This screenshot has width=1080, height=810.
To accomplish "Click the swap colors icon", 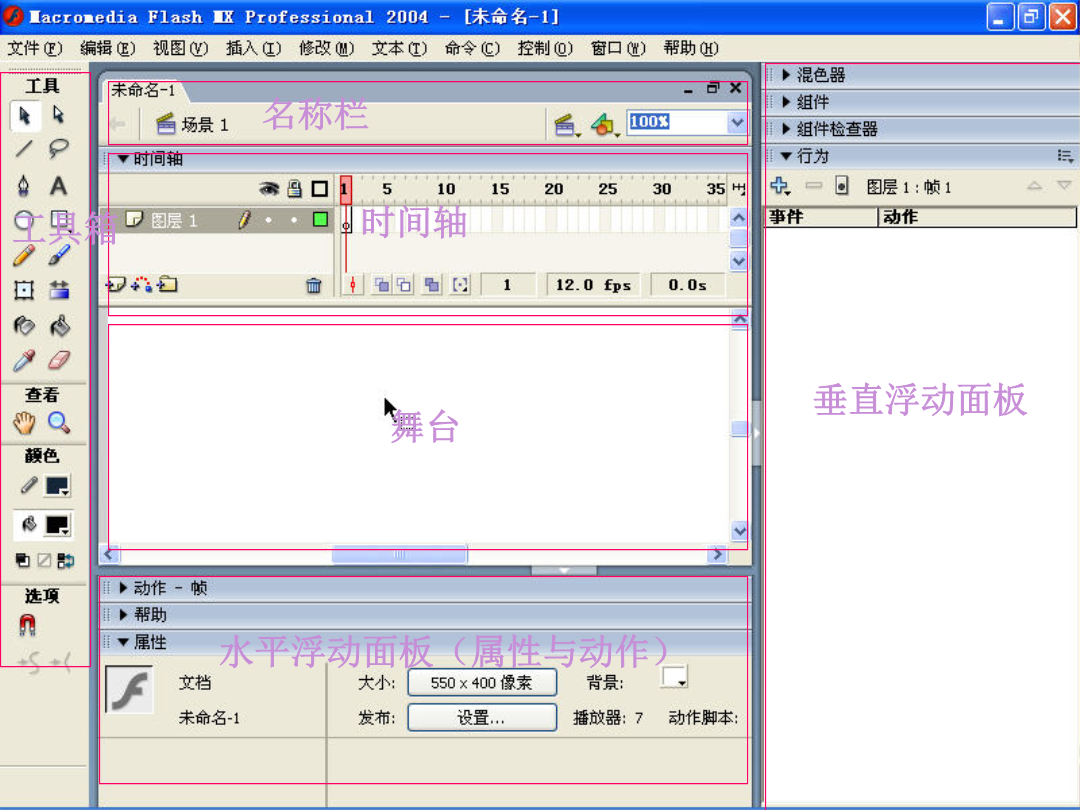I will [65, 560].
